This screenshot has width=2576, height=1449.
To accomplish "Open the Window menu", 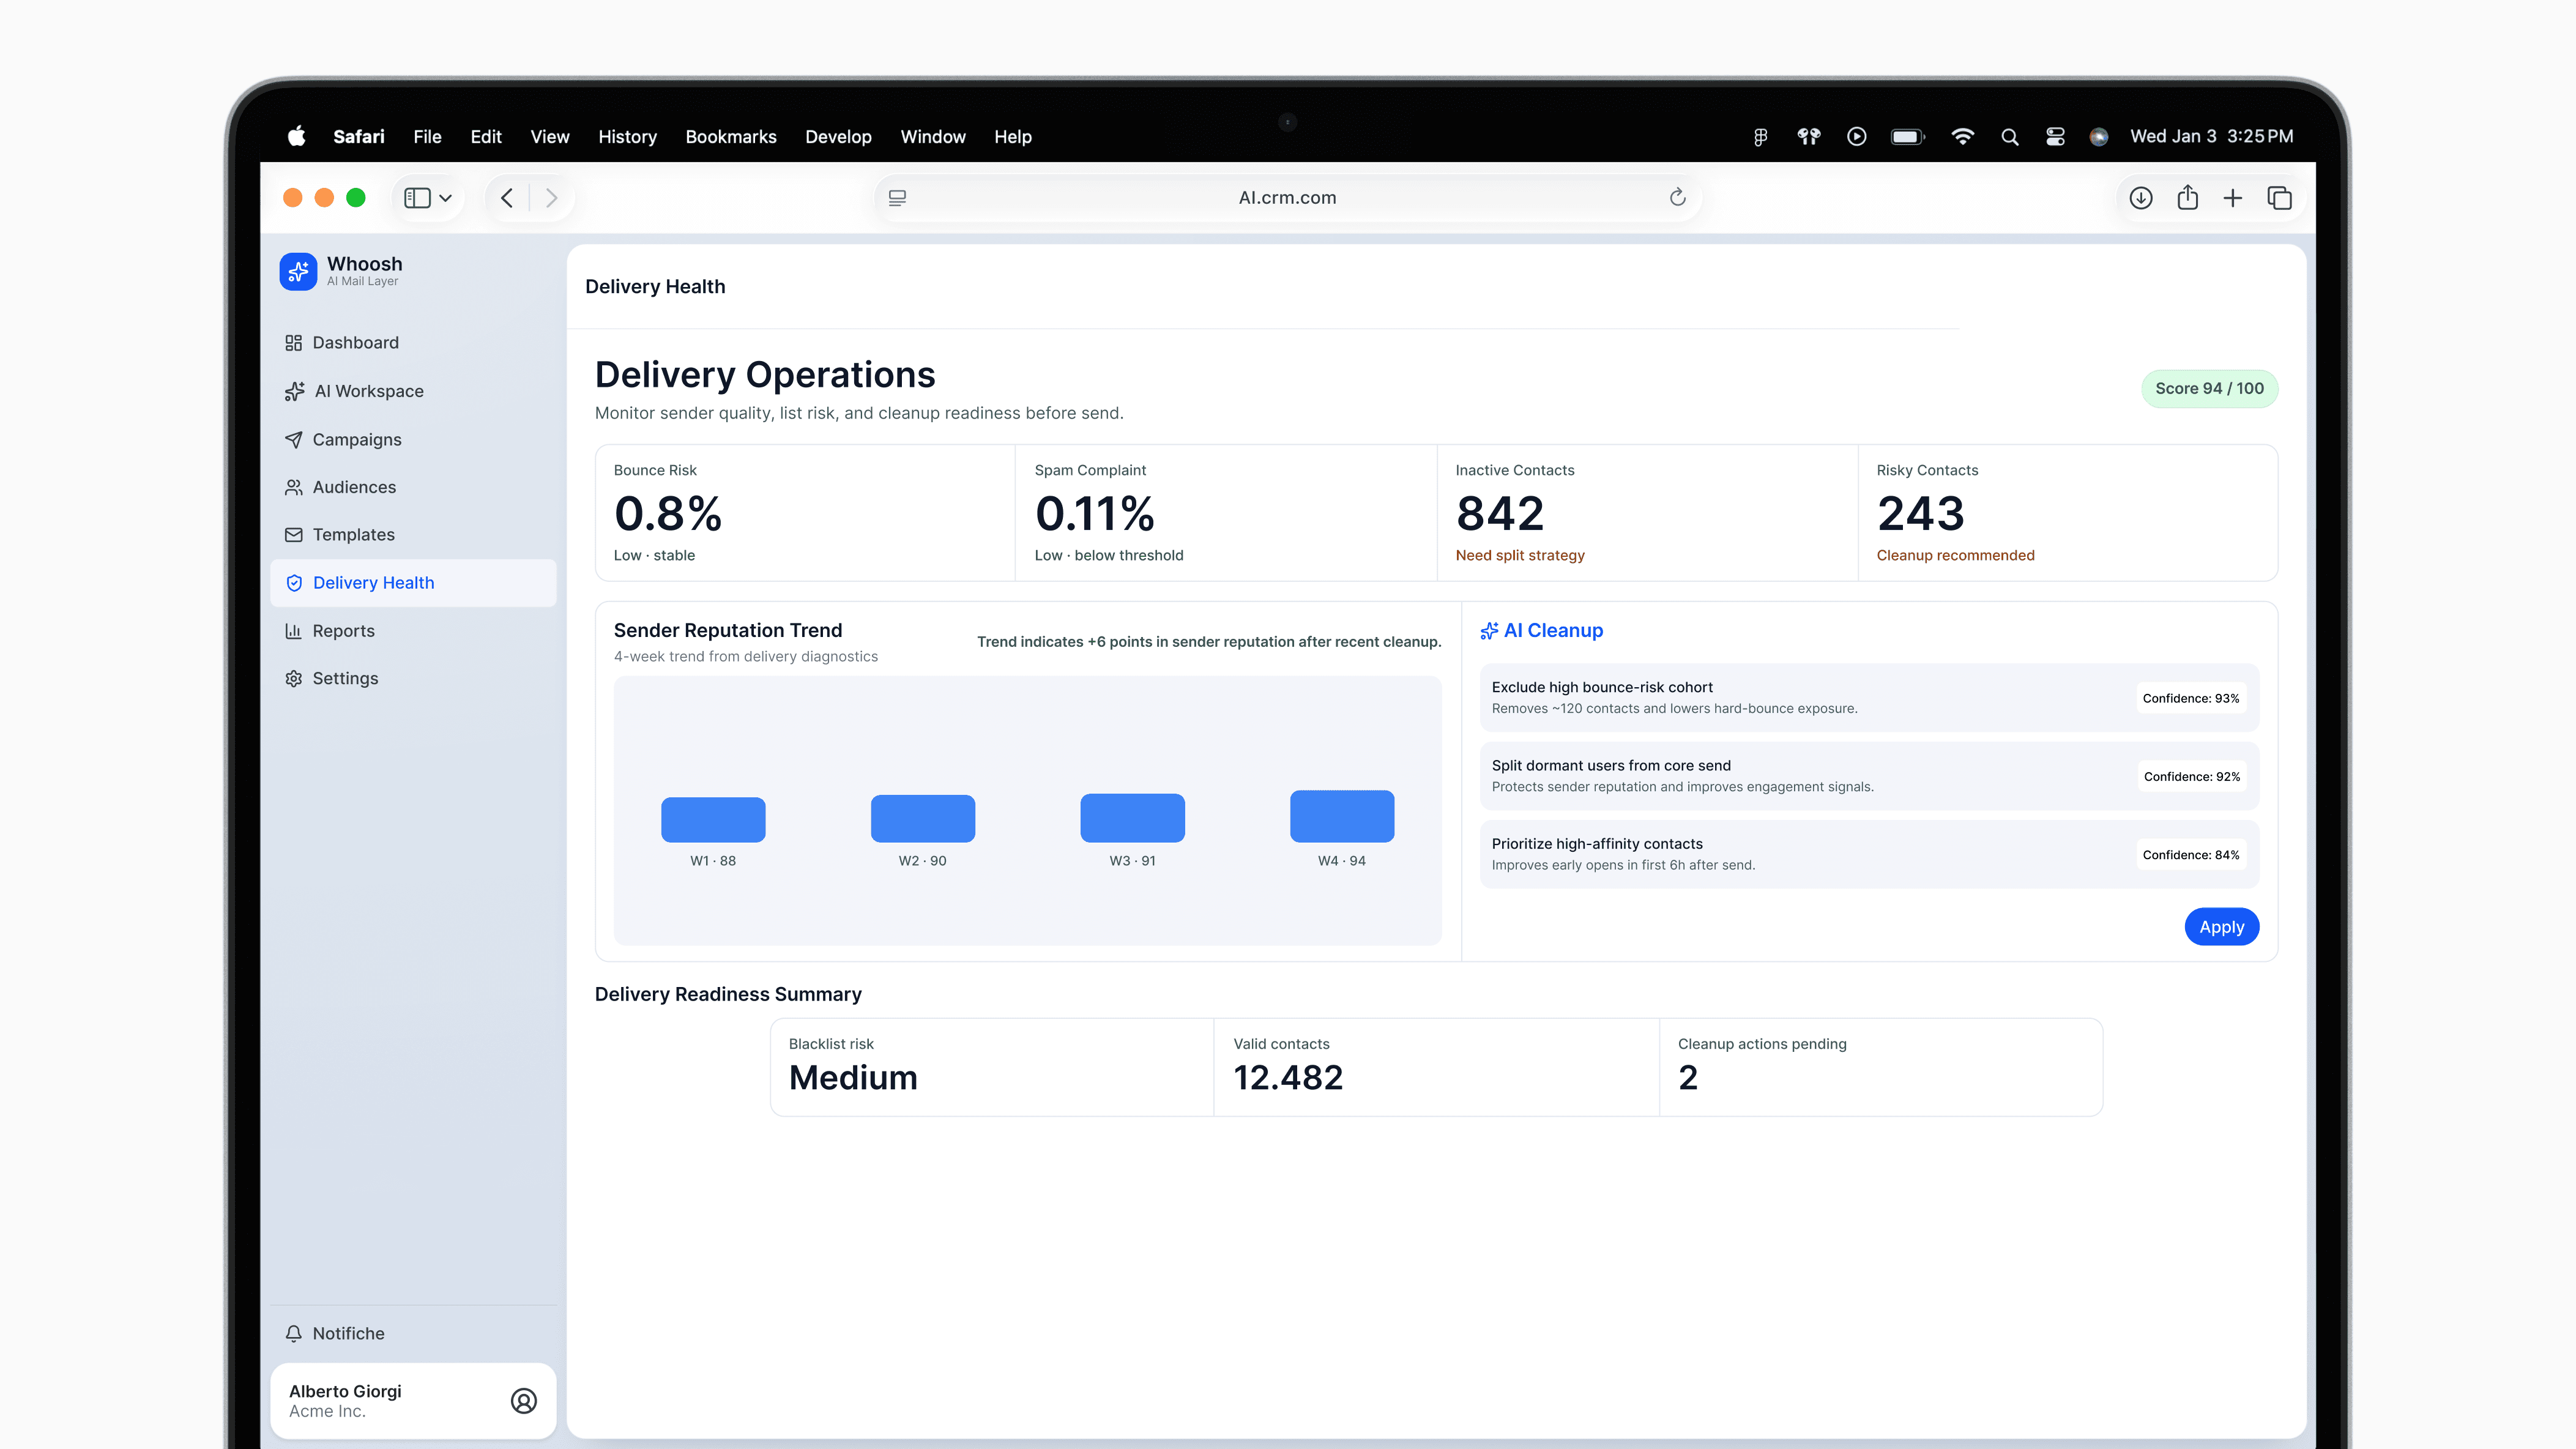I will pyautogui.click(x=933, y=137).
